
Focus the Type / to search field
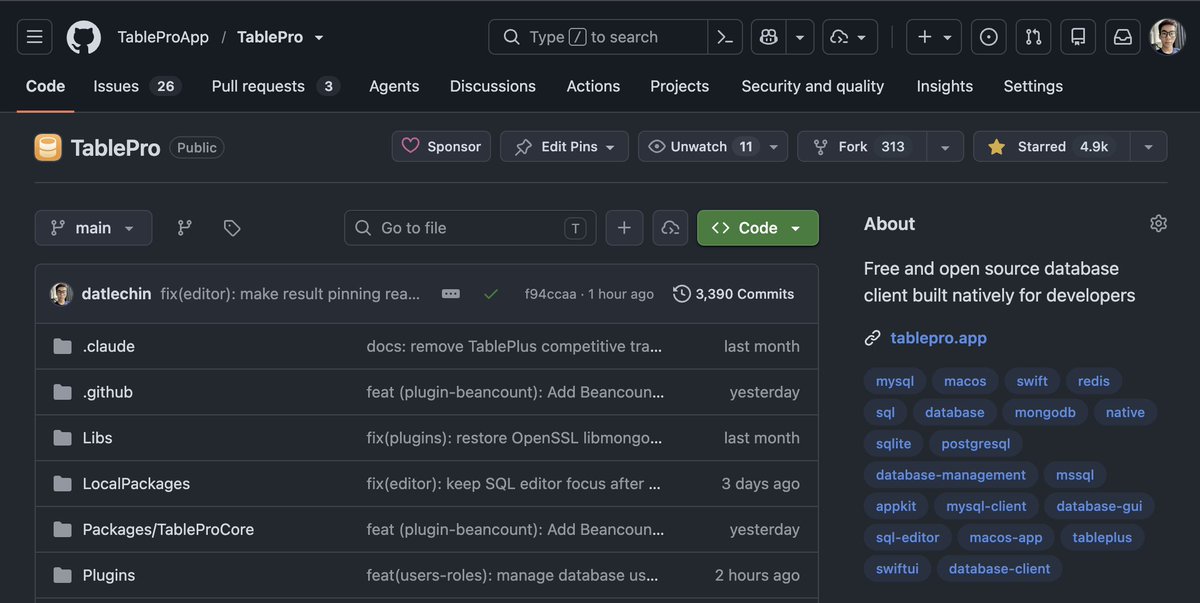[x=598, y=37]
